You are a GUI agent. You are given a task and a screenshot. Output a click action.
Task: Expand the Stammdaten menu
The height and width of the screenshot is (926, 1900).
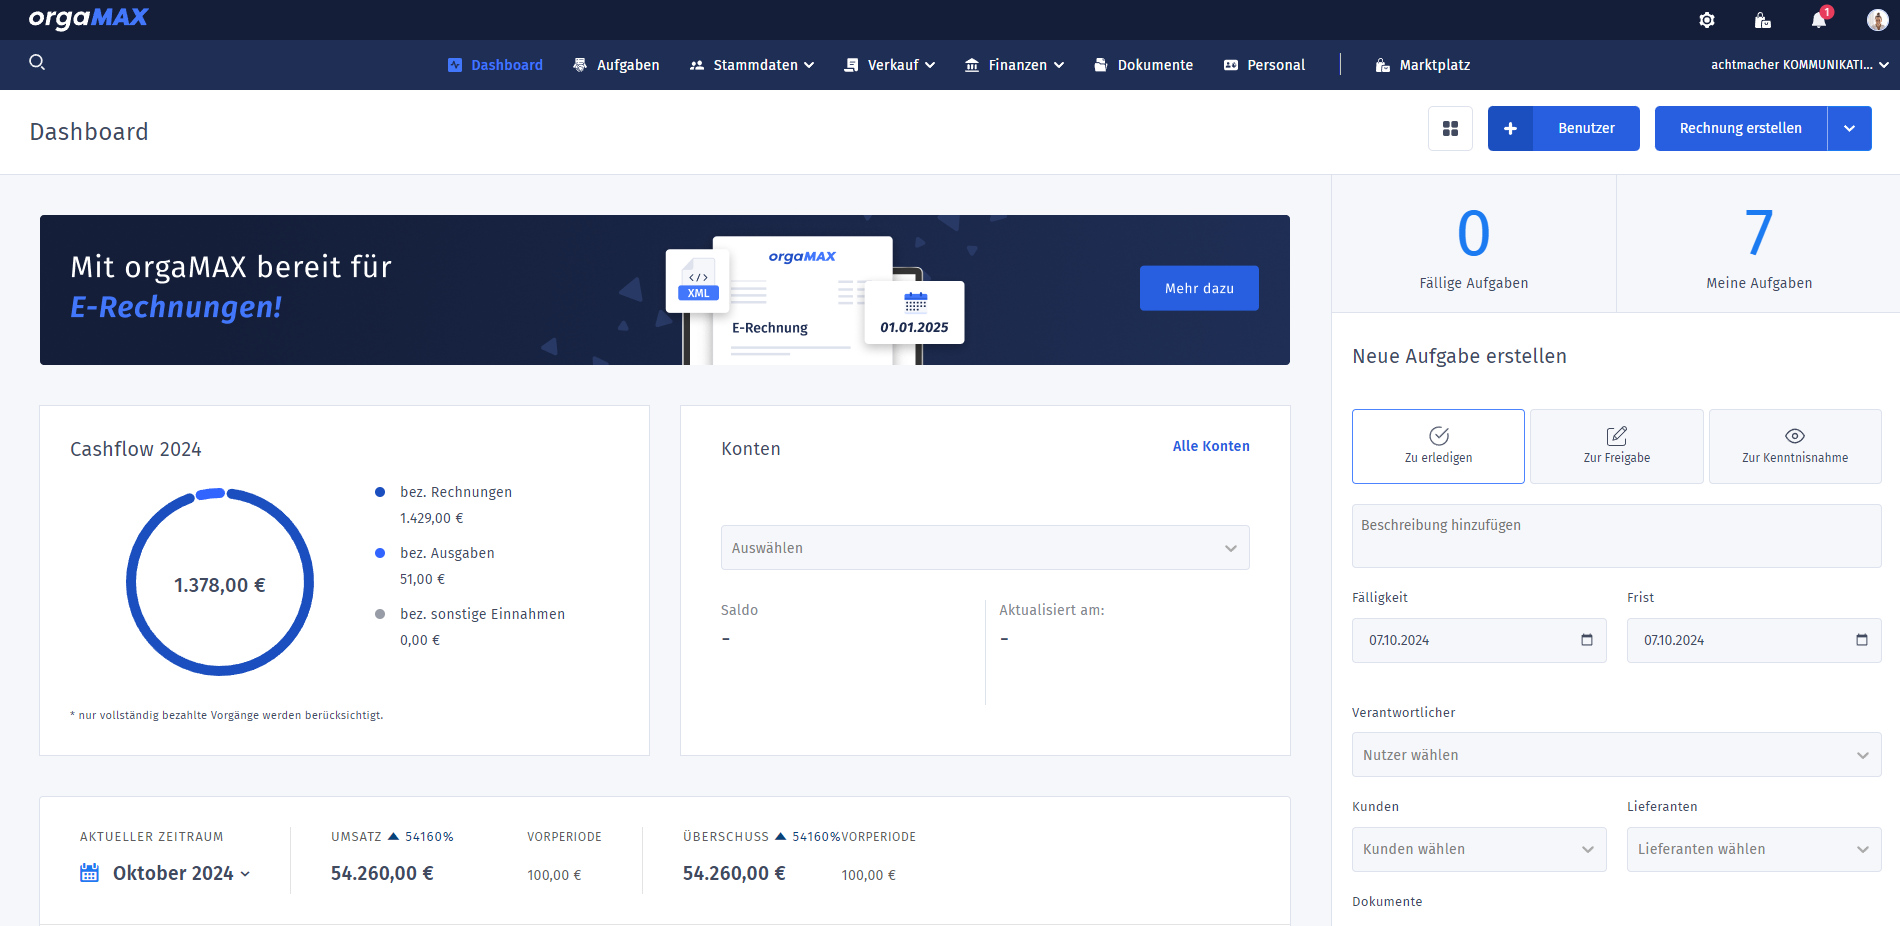[752, 65]
